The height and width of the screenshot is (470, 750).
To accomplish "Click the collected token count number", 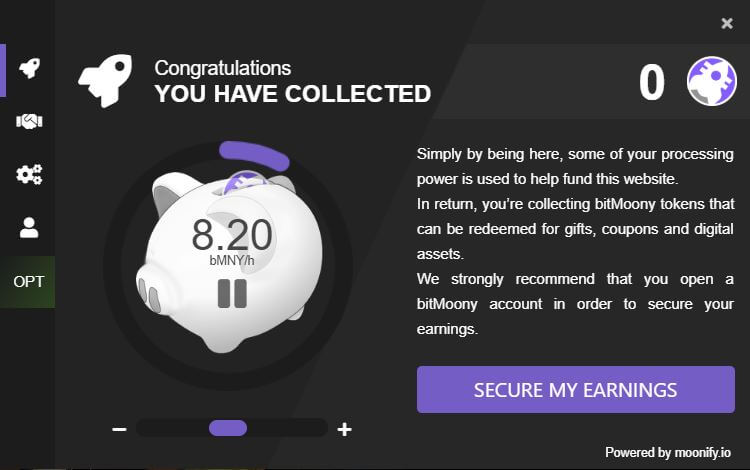I will tap(652, 83).
